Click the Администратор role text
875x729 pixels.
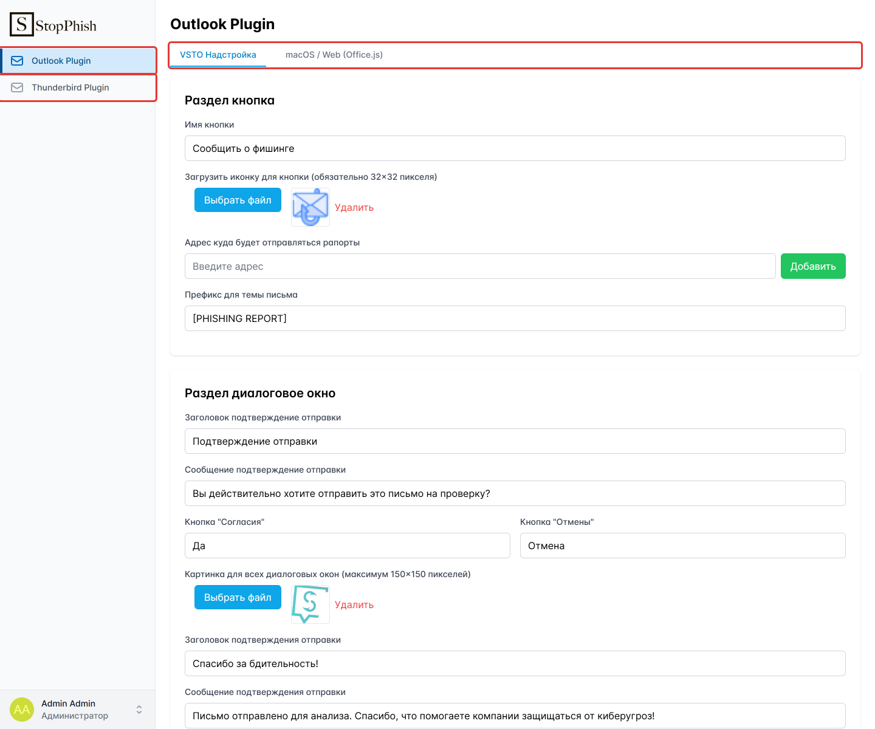point(75,716)
